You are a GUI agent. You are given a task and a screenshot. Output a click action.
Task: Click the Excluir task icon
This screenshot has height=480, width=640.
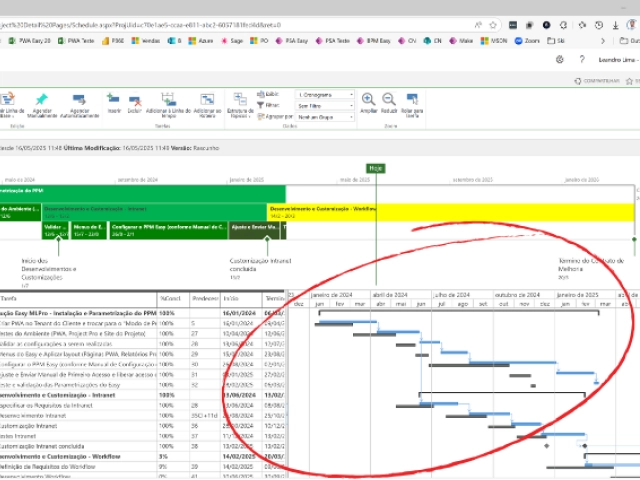134,99
